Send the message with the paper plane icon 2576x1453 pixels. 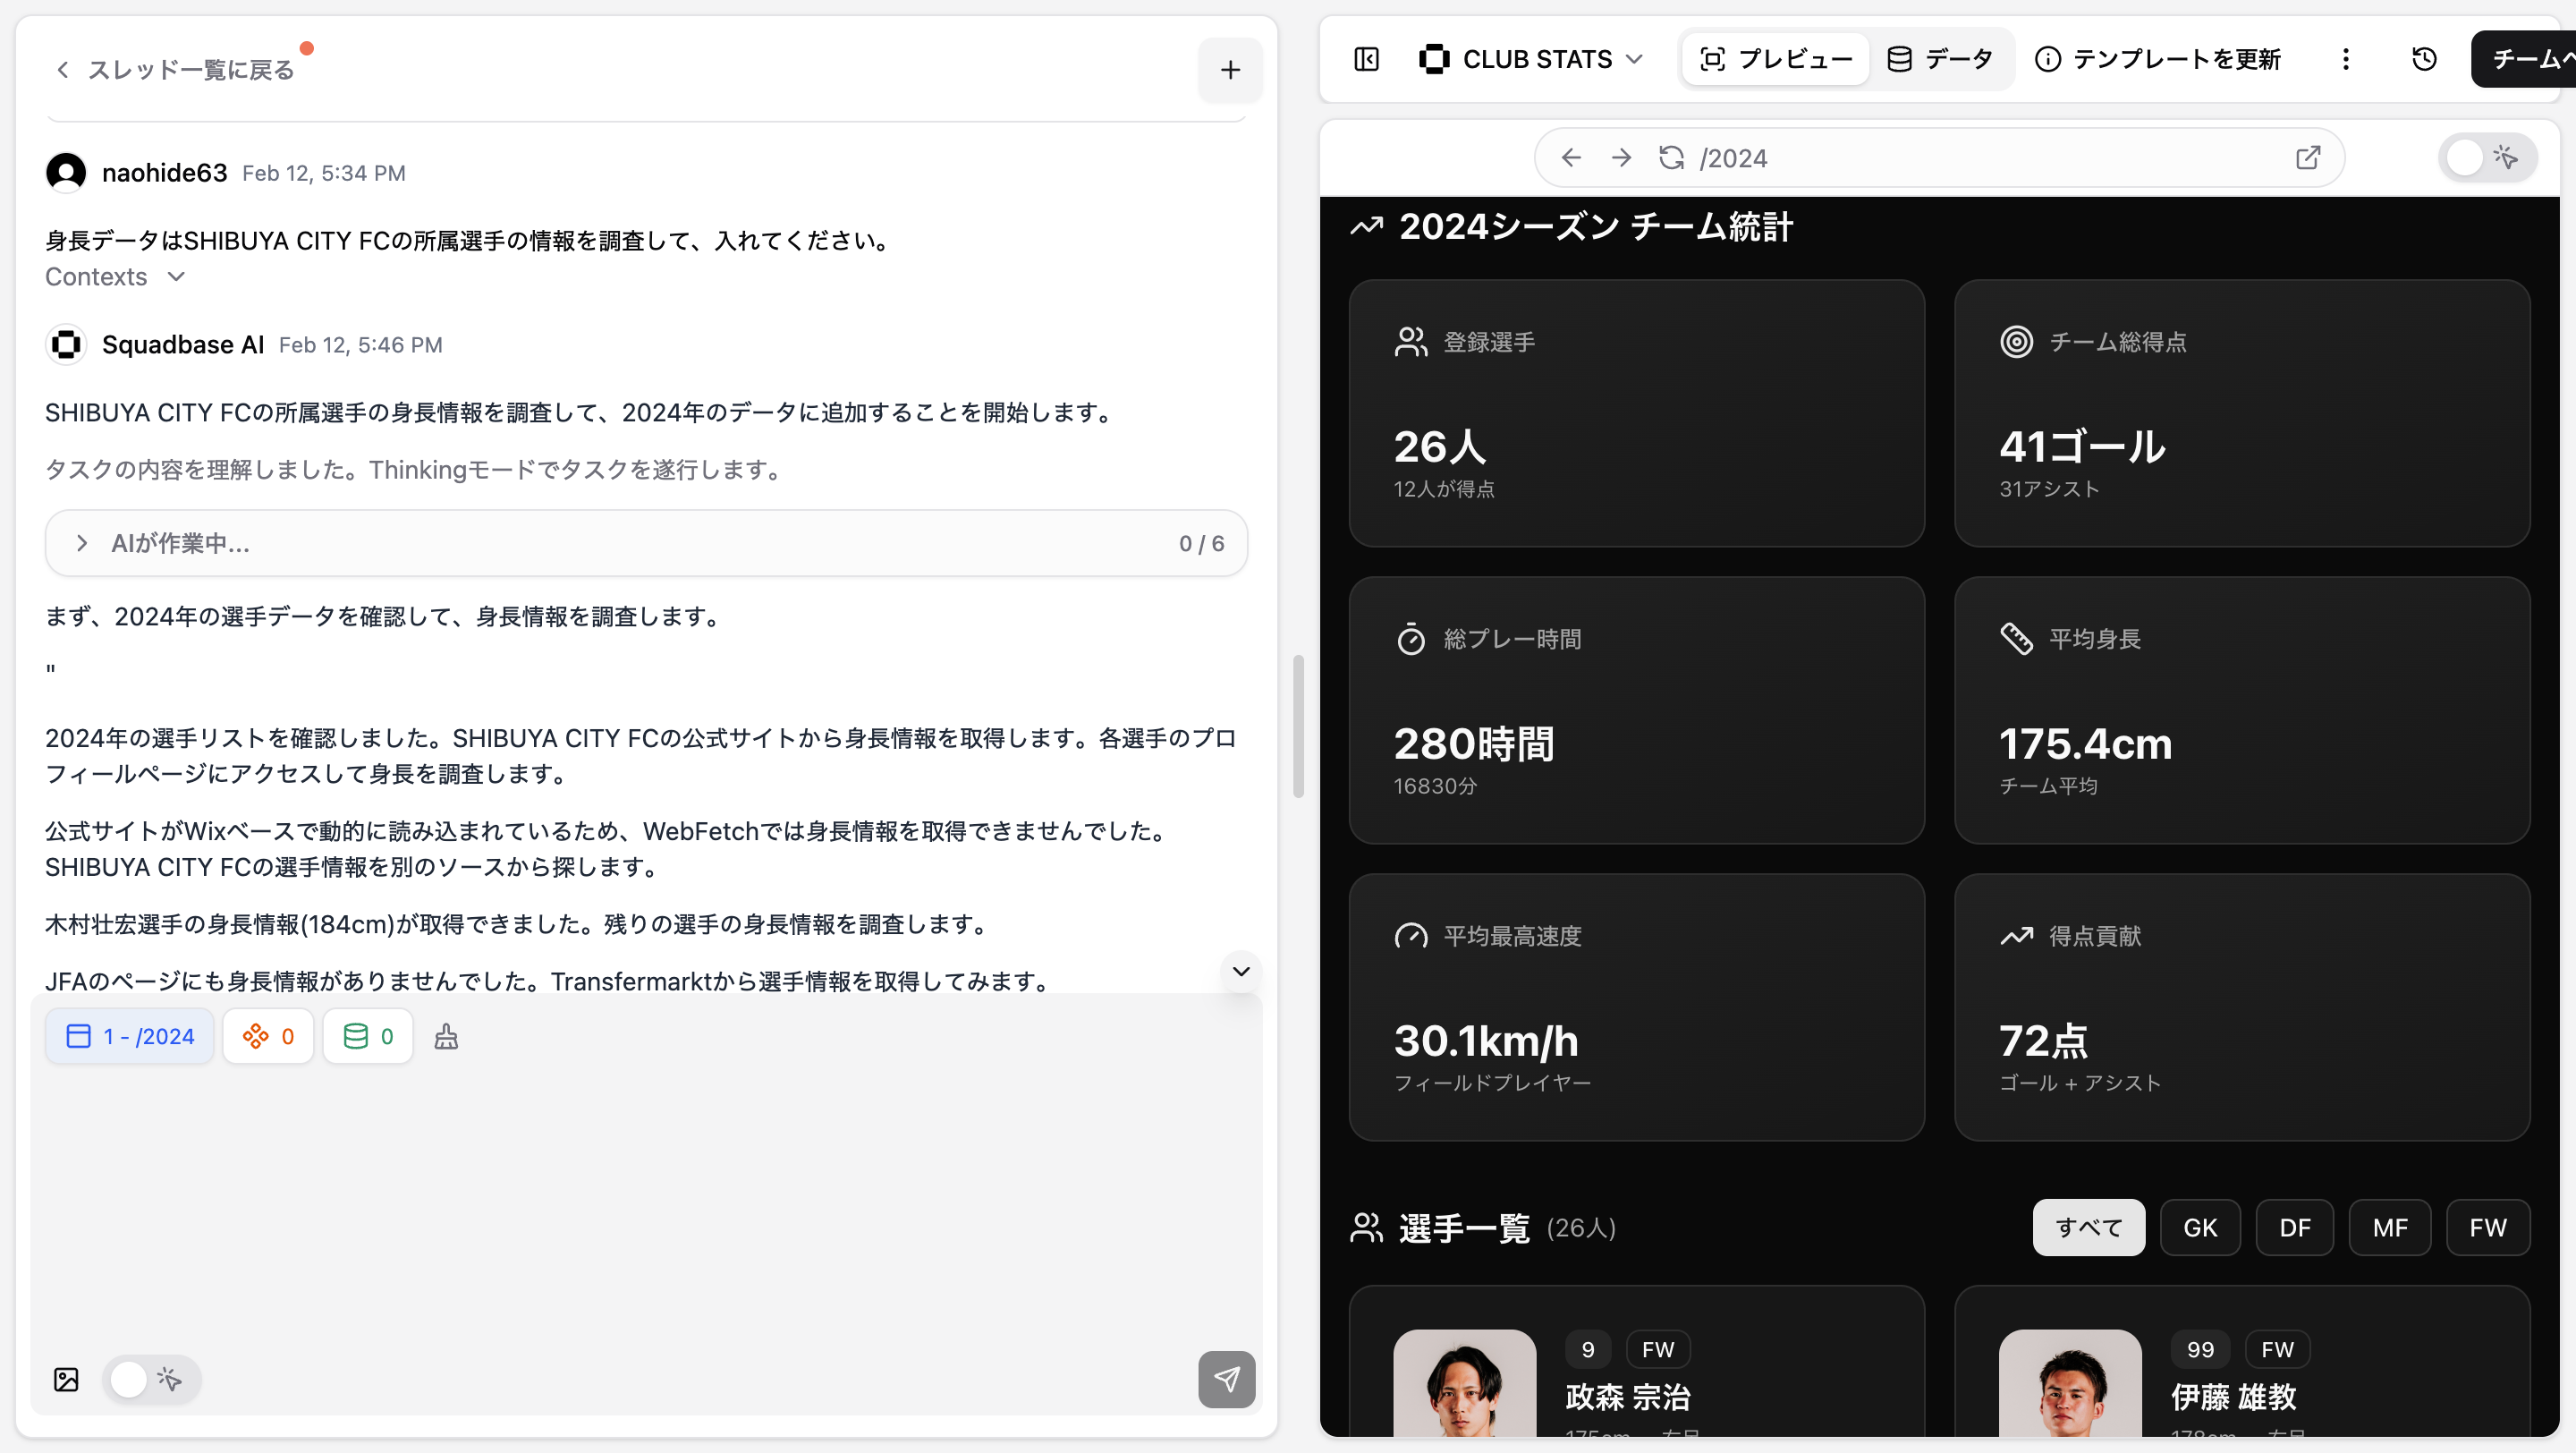1227,1380
